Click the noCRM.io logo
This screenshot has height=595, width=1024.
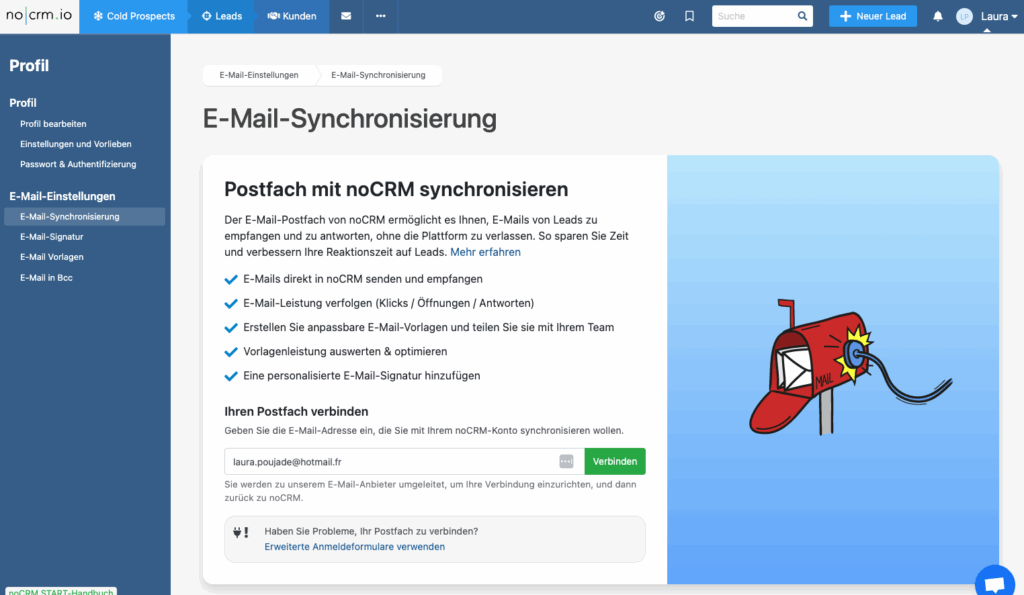[39, 16]
